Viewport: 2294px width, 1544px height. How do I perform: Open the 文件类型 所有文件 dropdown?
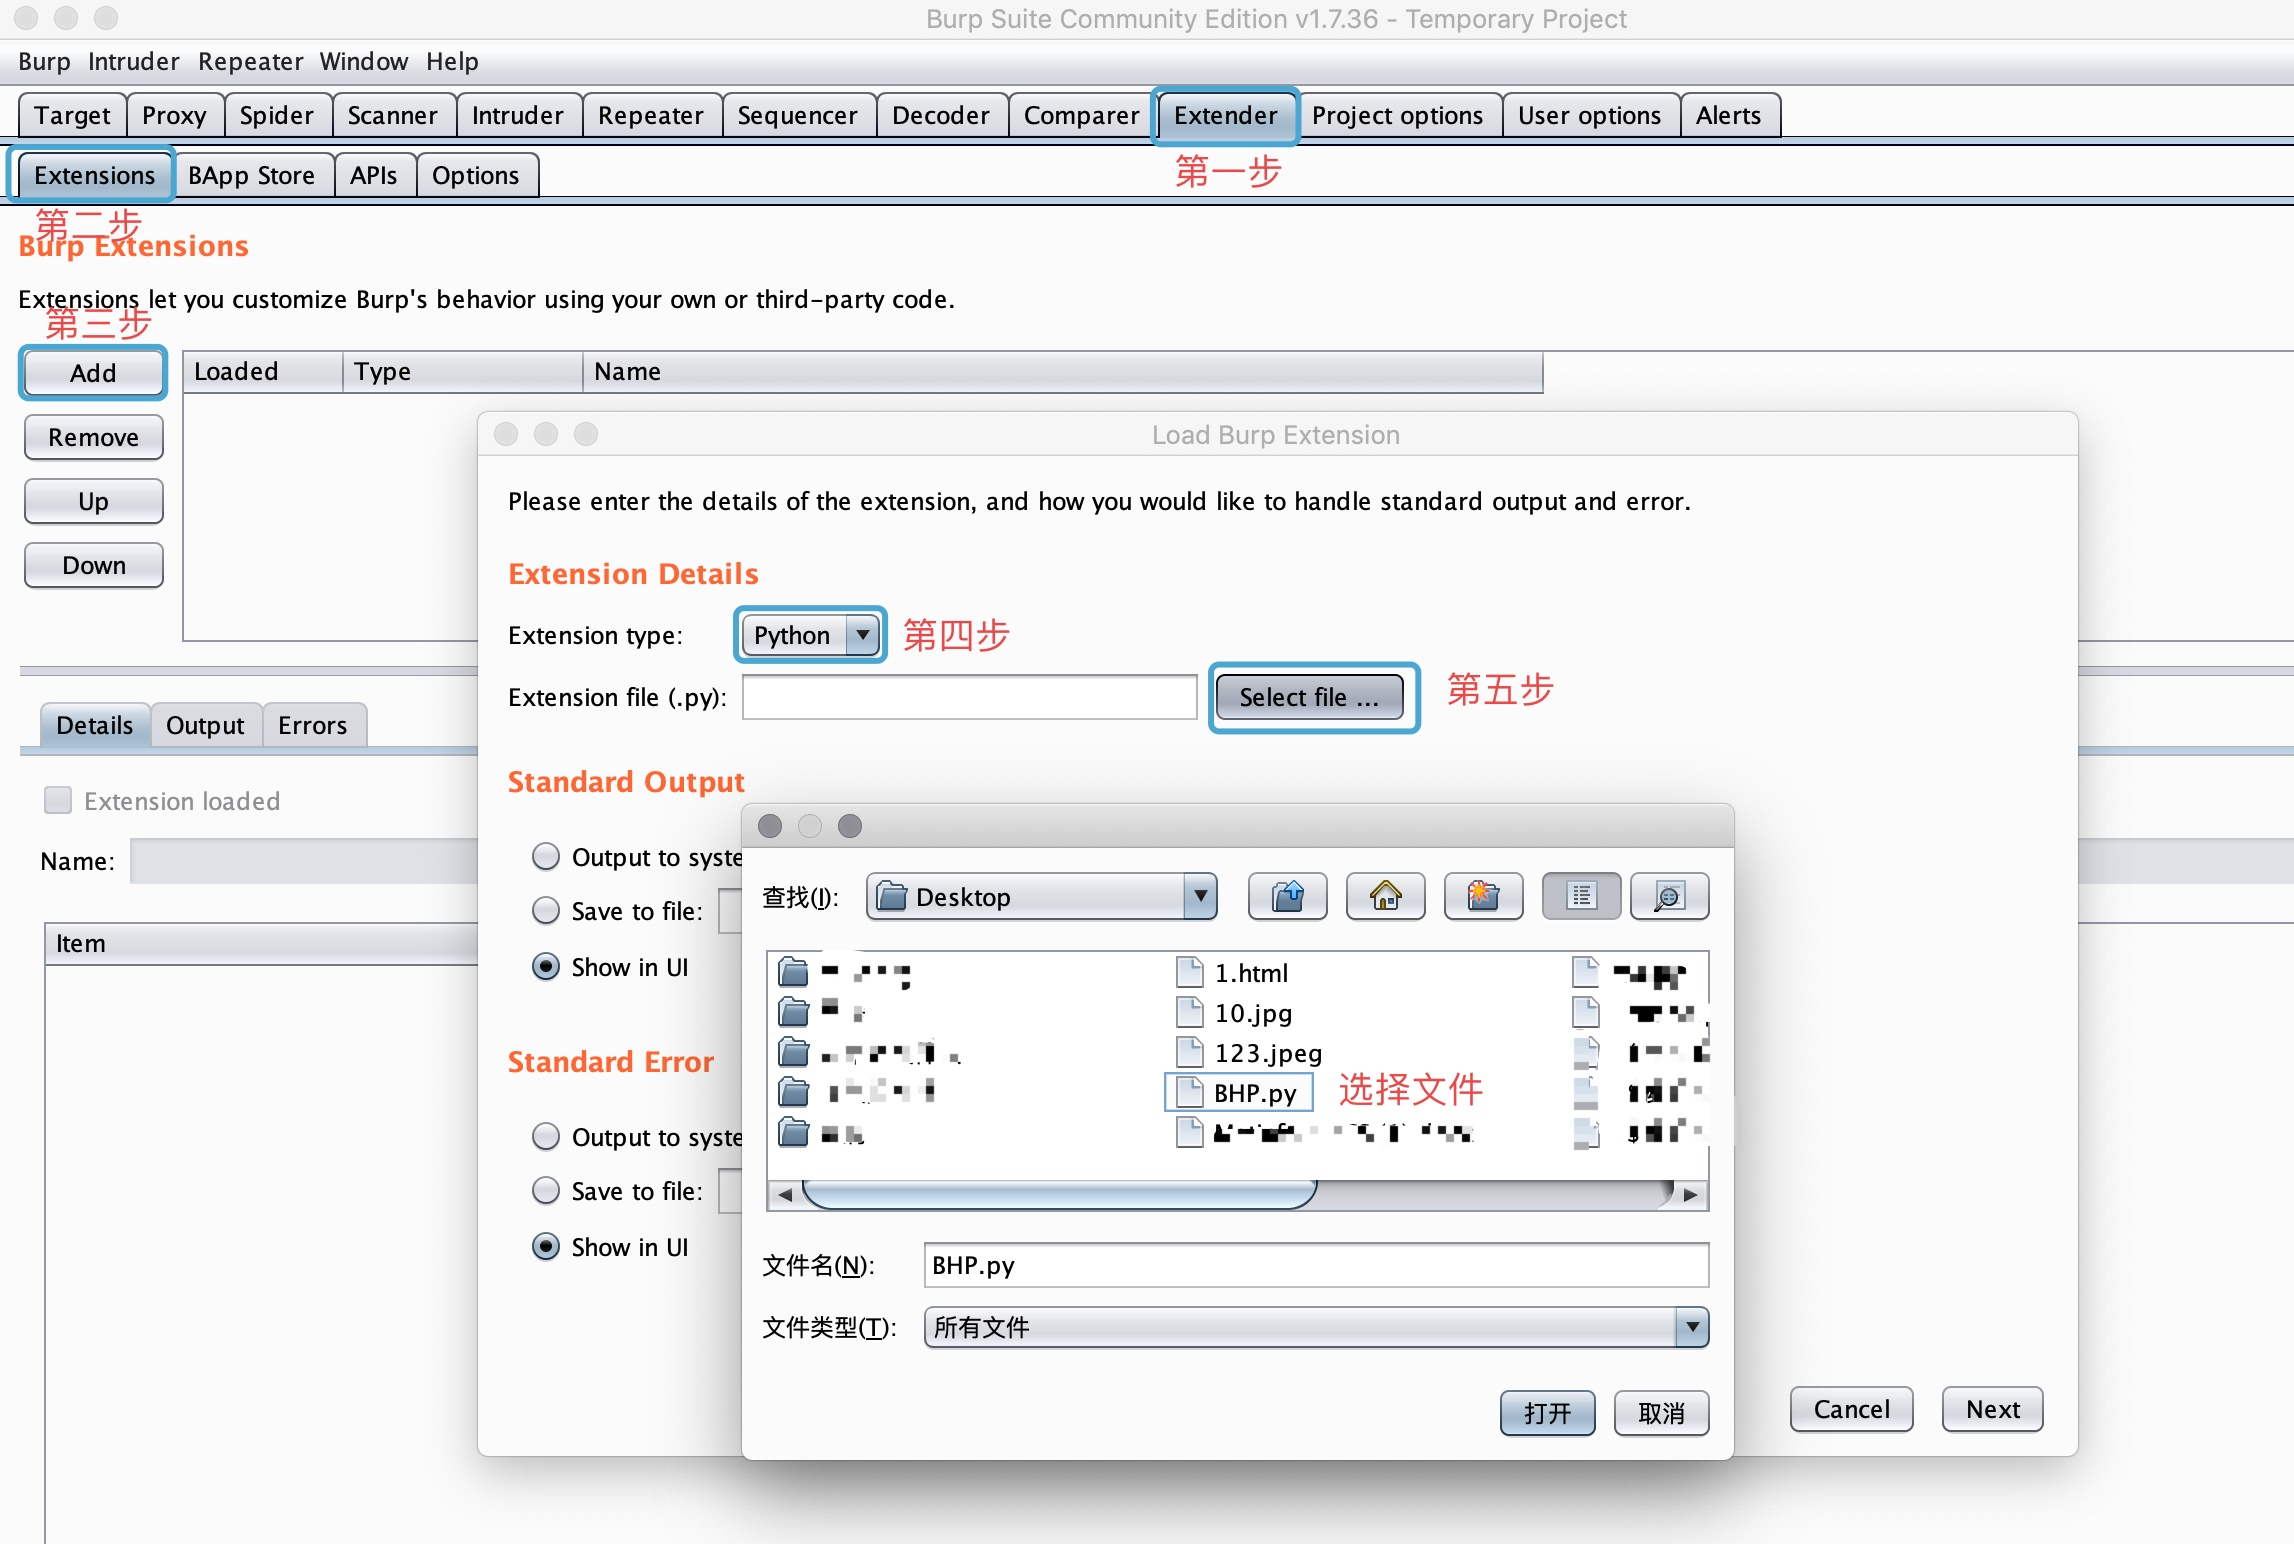[x=1316, y=1327]
